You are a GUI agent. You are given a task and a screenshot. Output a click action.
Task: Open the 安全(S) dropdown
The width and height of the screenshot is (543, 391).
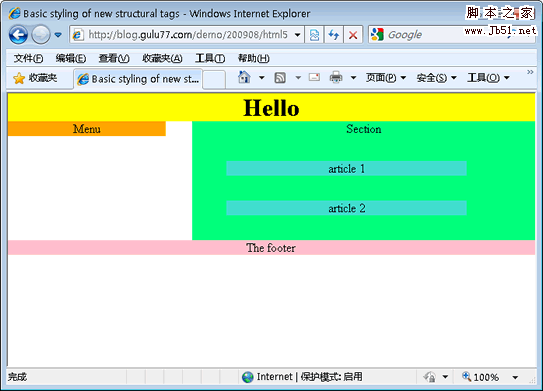pyautogui.click(x=436, y=78)
